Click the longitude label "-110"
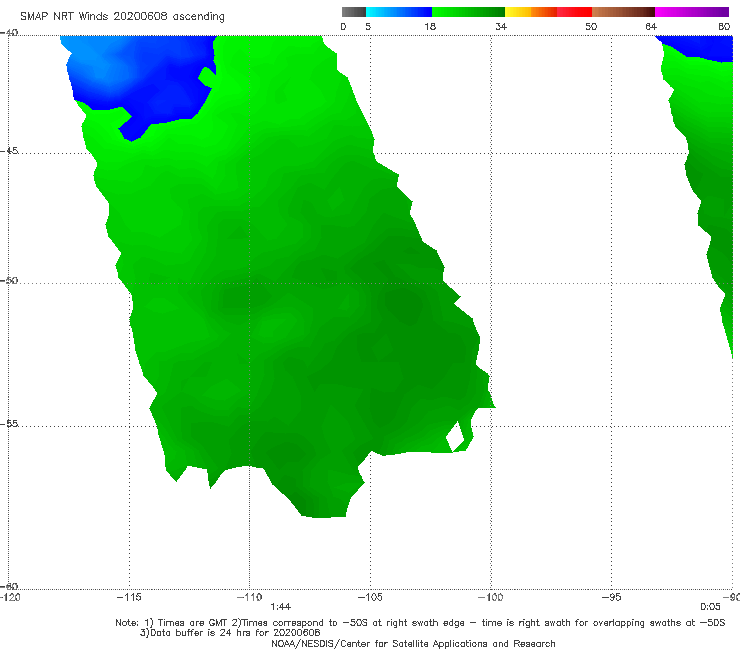This screenshot has width=740, height=650. pyautogui.click(x=250, y=598)
